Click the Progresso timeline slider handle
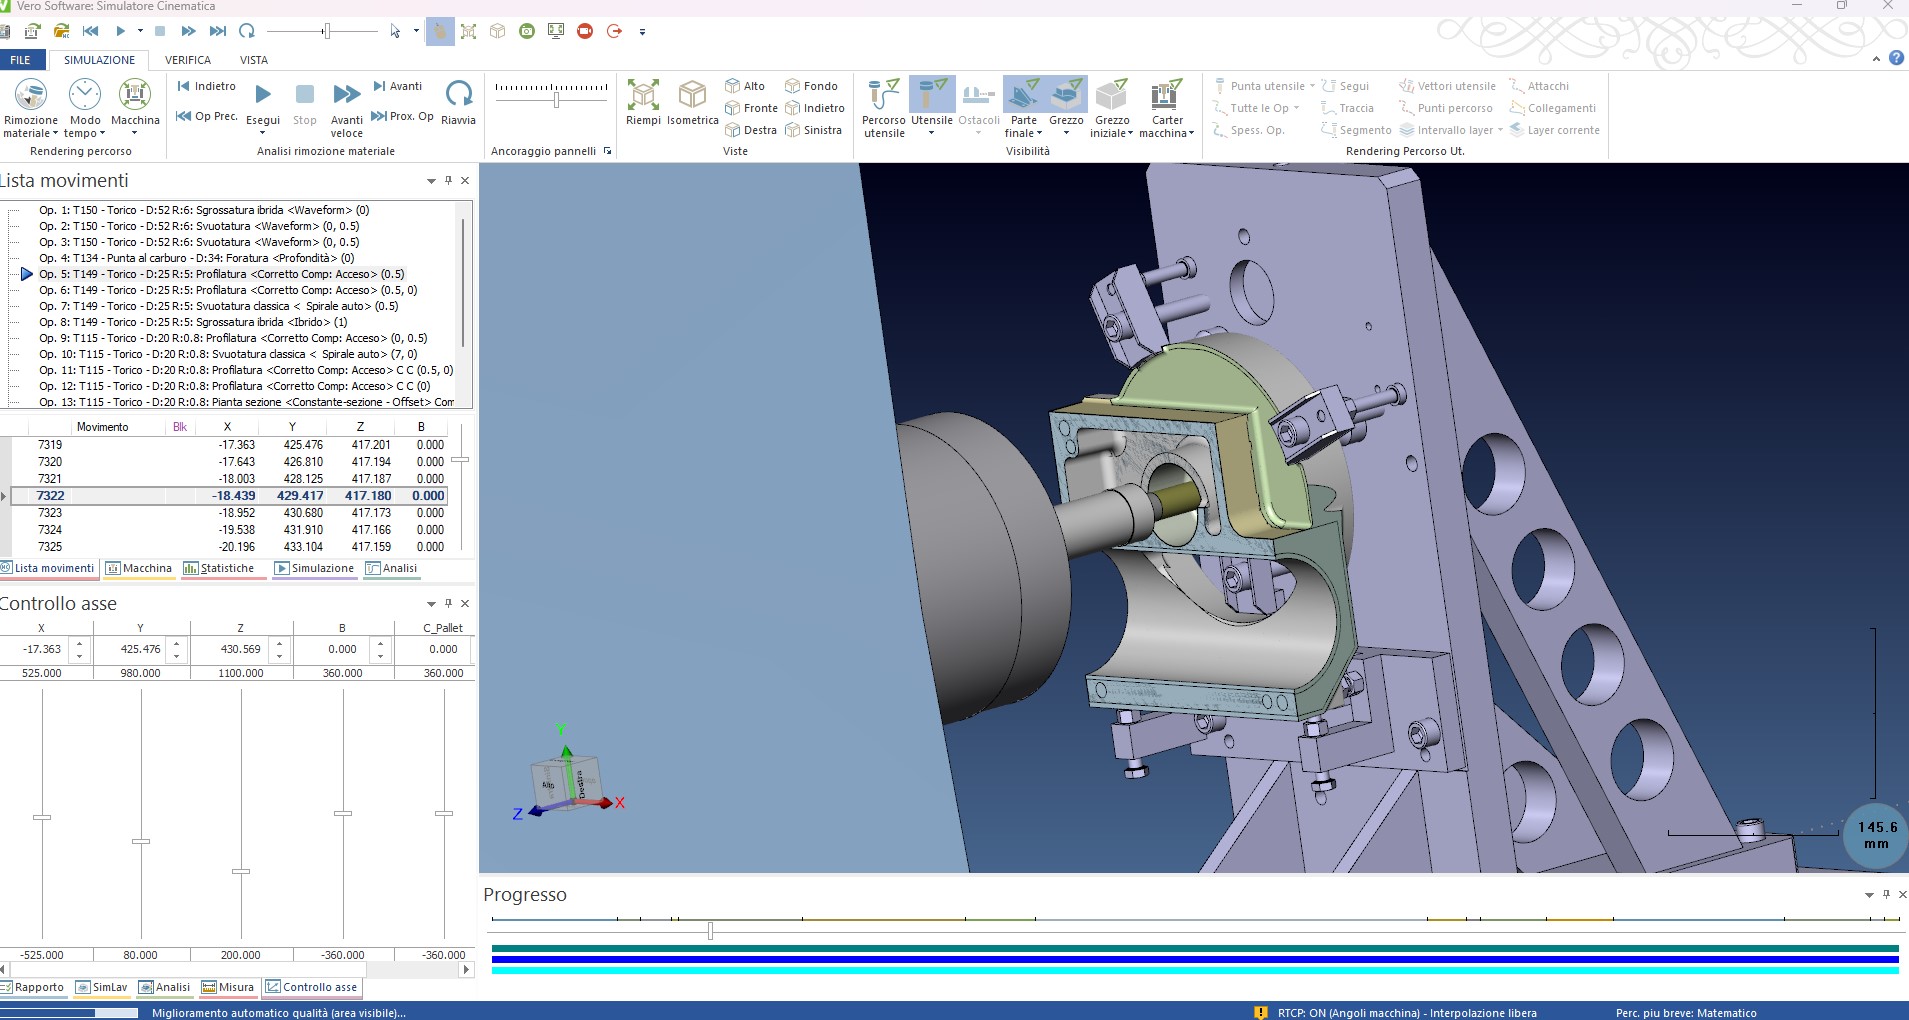This screenshot has width=1909, height=1020. [710, 931]
